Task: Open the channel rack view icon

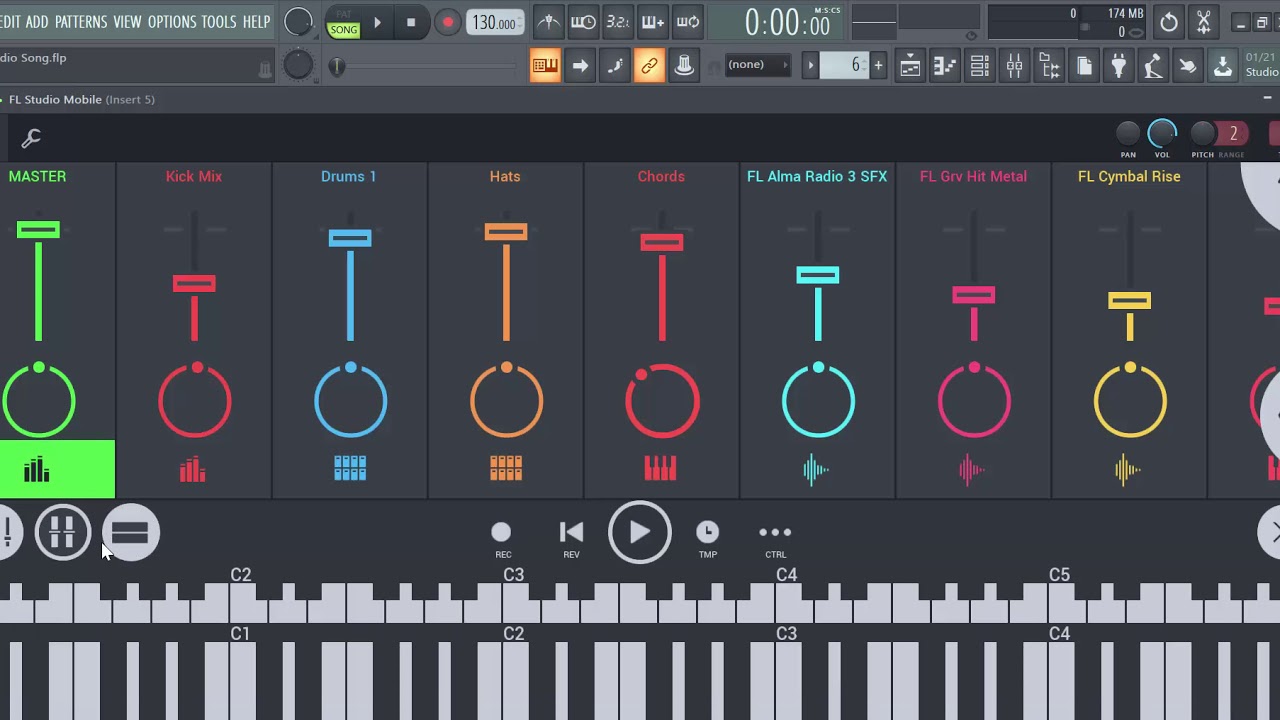Action: pos(980,66)
